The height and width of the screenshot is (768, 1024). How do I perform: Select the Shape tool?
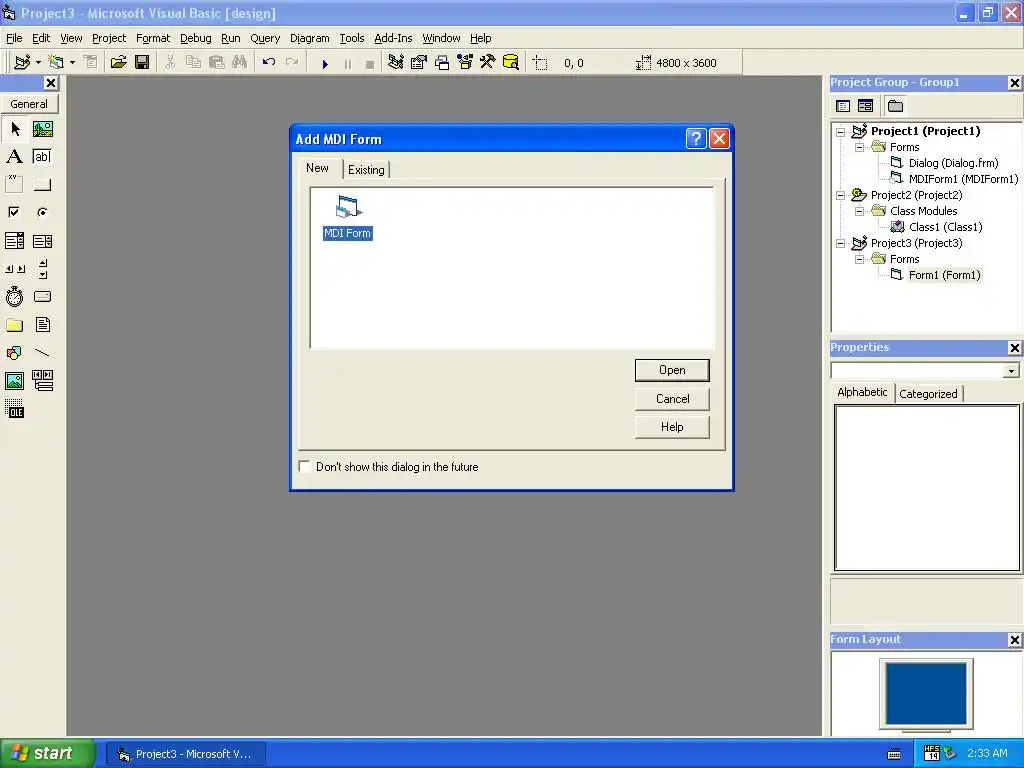14,353
